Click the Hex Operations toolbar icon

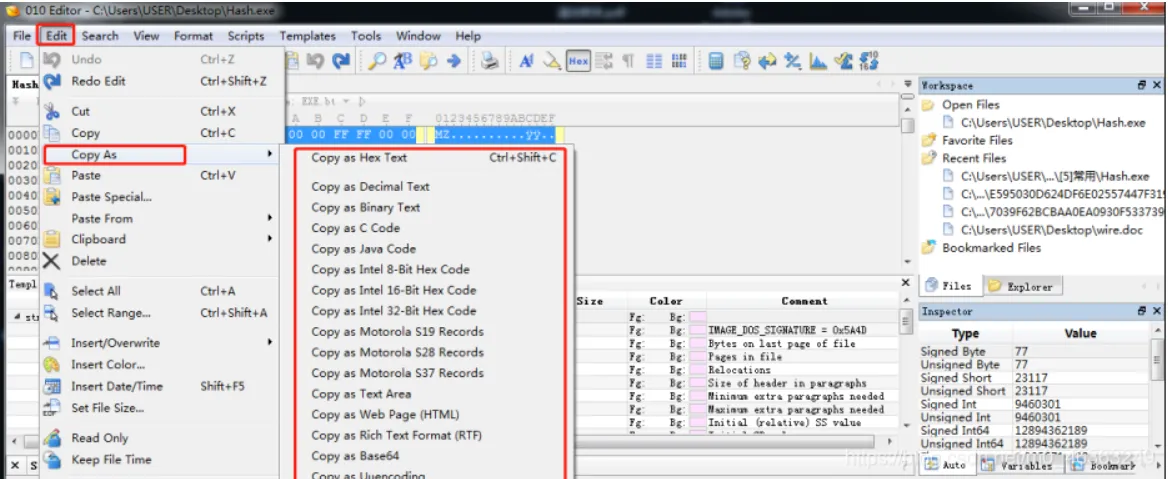click(x=793, y=62)
